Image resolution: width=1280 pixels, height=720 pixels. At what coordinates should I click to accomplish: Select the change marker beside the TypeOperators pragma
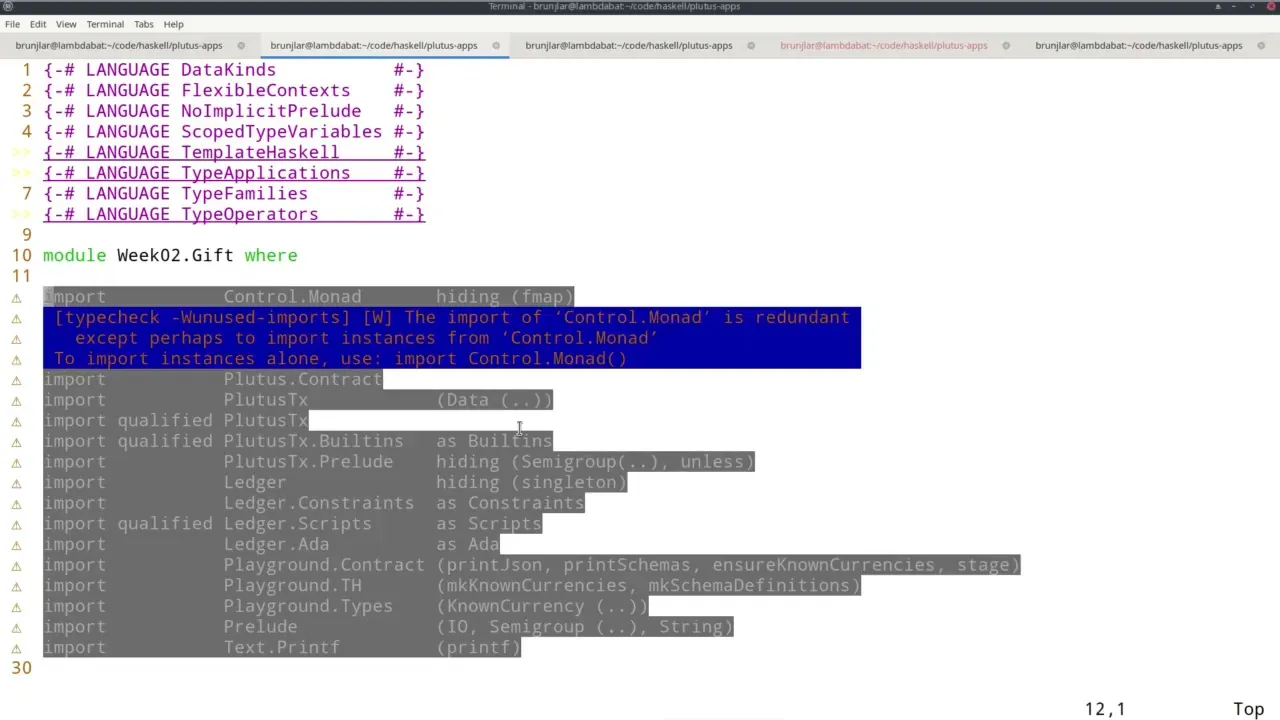click(x=20, y=214)
